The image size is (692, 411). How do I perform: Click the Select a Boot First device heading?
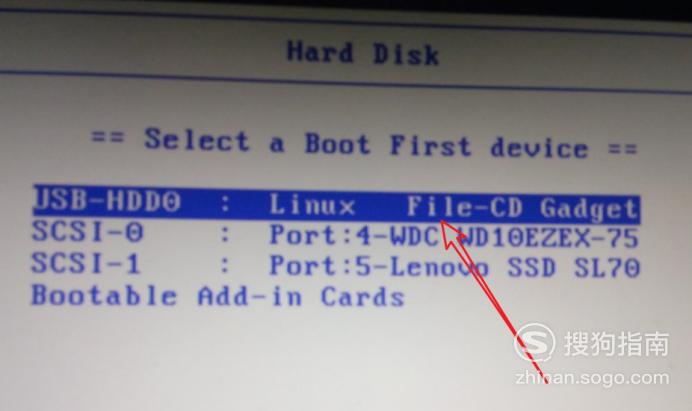(365, 143)
